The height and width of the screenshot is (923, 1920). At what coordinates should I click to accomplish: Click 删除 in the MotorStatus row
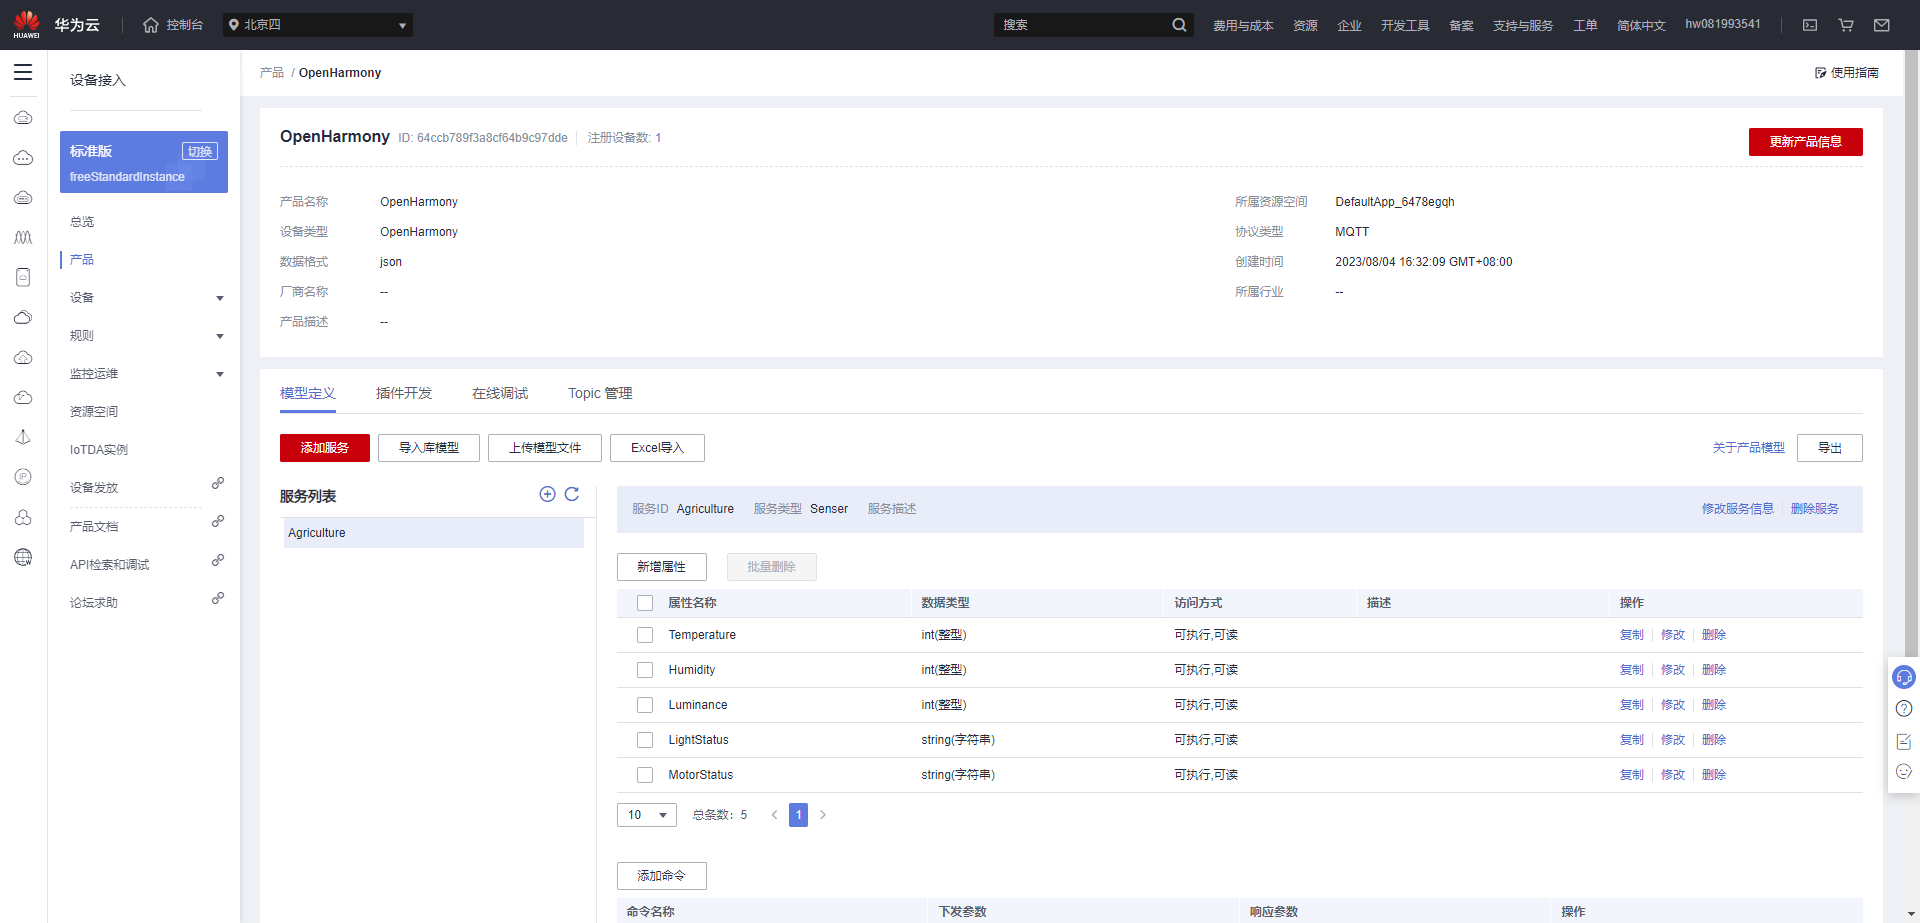pyautogui.click(x=1714, y=775)
